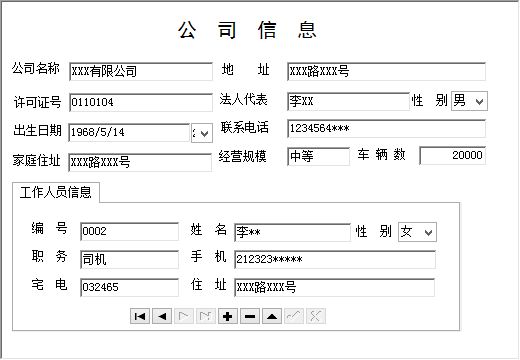Go to previous record in navigator

162,316
